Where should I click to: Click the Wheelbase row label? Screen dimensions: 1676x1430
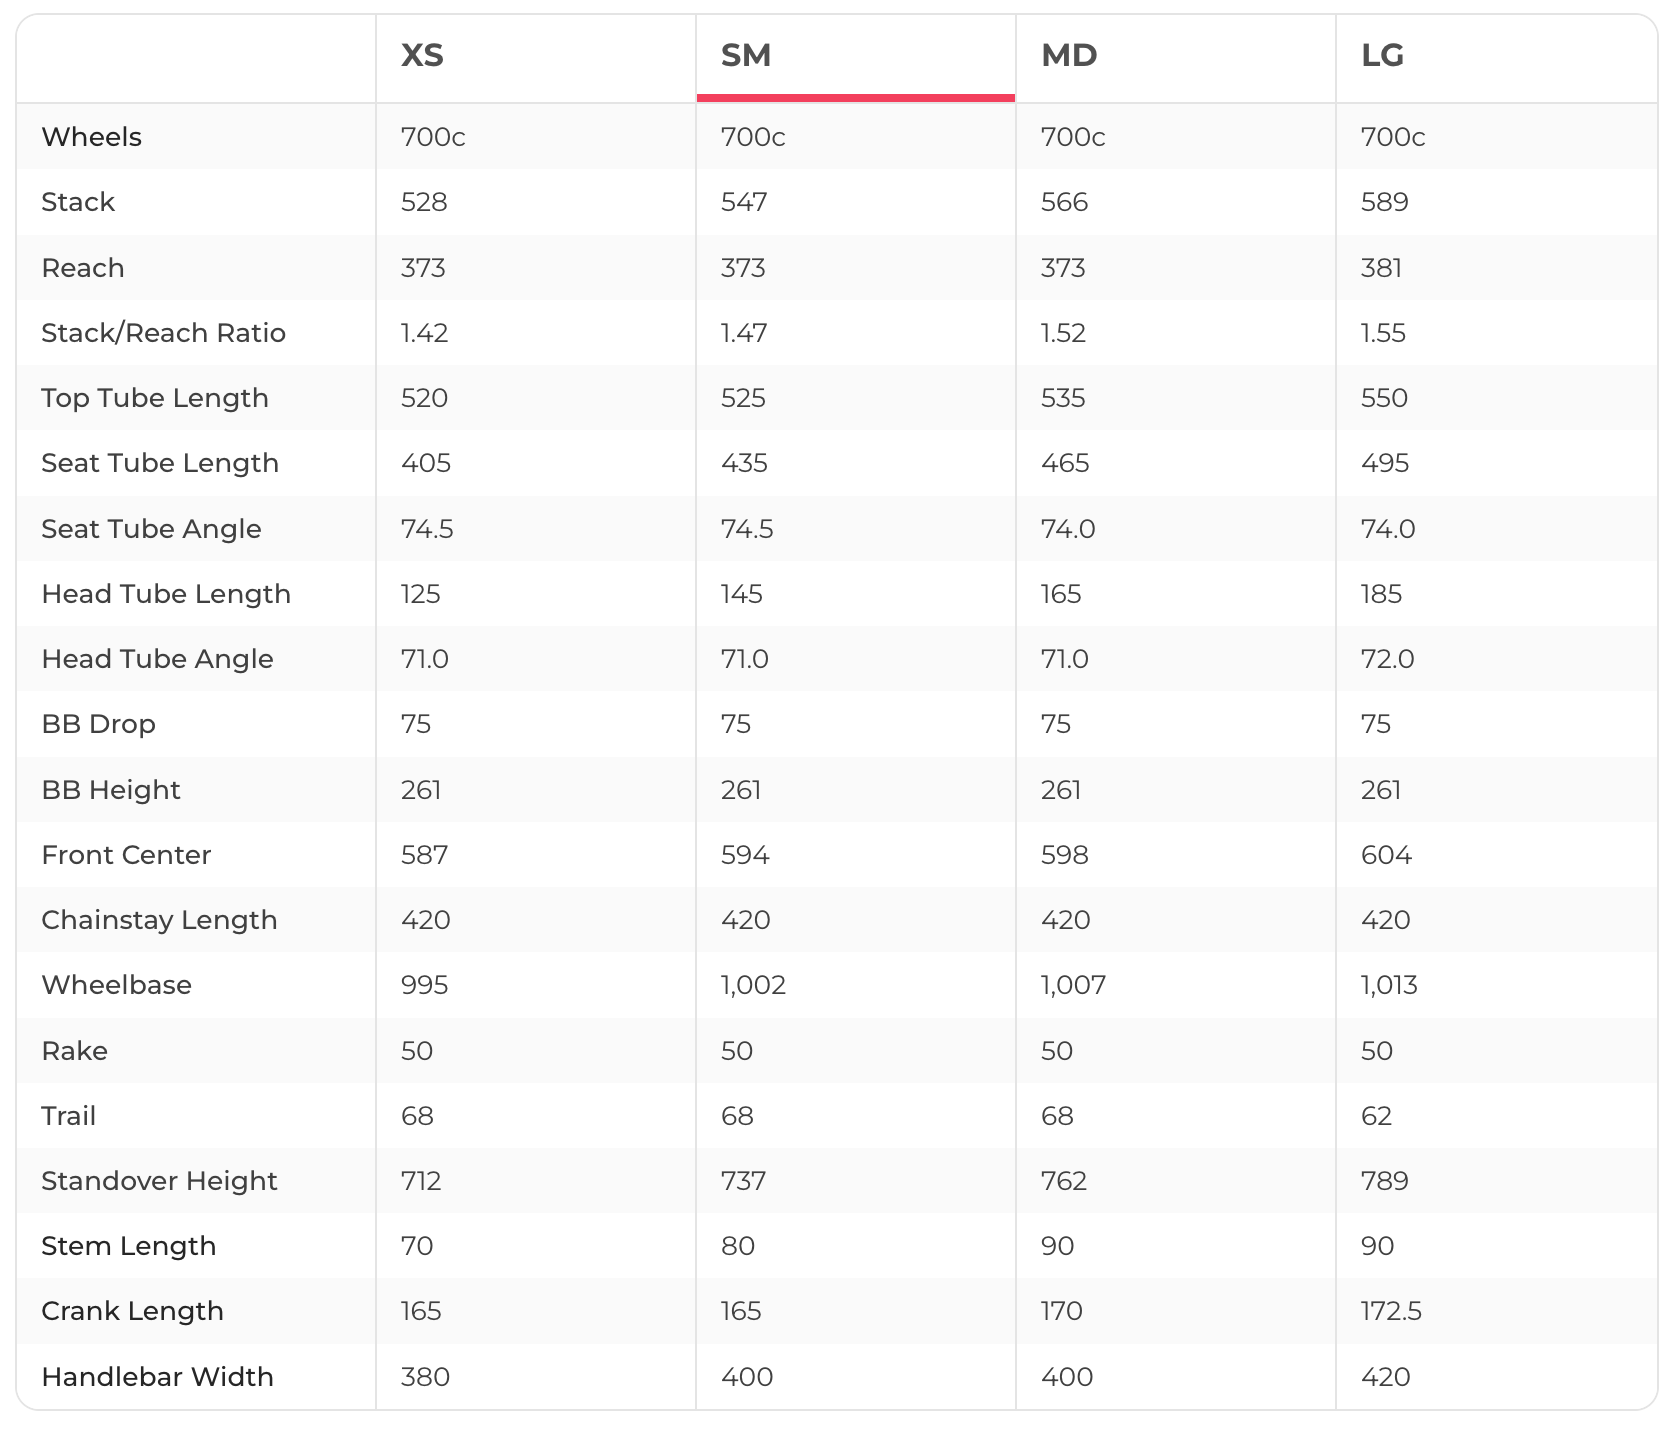coord(116,985)
